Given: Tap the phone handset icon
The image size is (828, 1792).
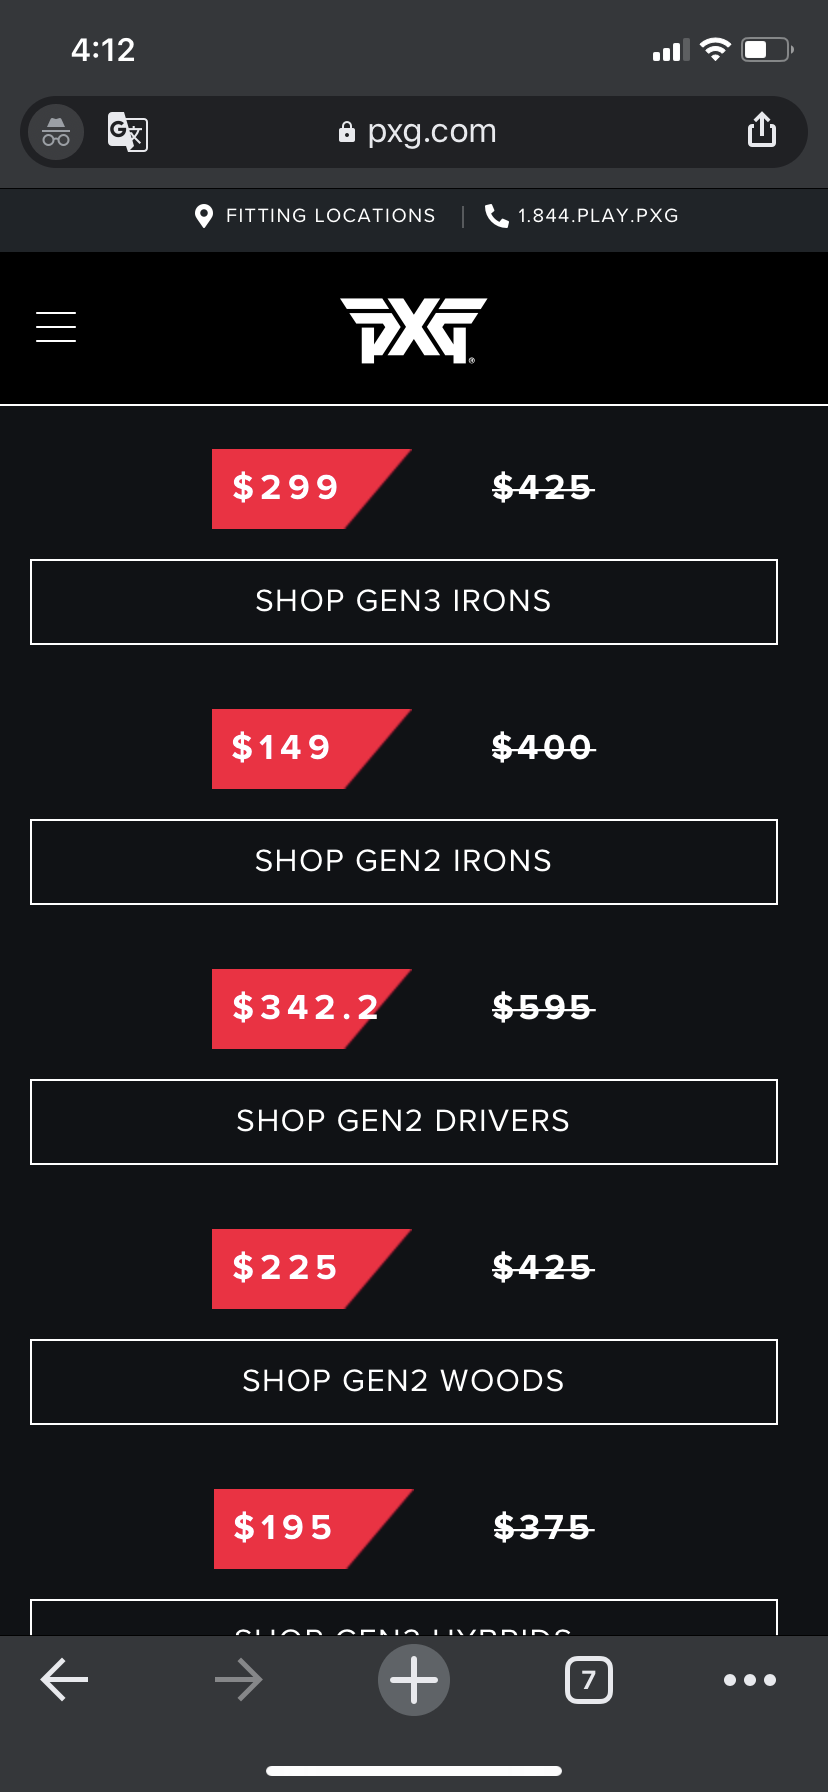Looking at the screenshot, I should 496,216.
